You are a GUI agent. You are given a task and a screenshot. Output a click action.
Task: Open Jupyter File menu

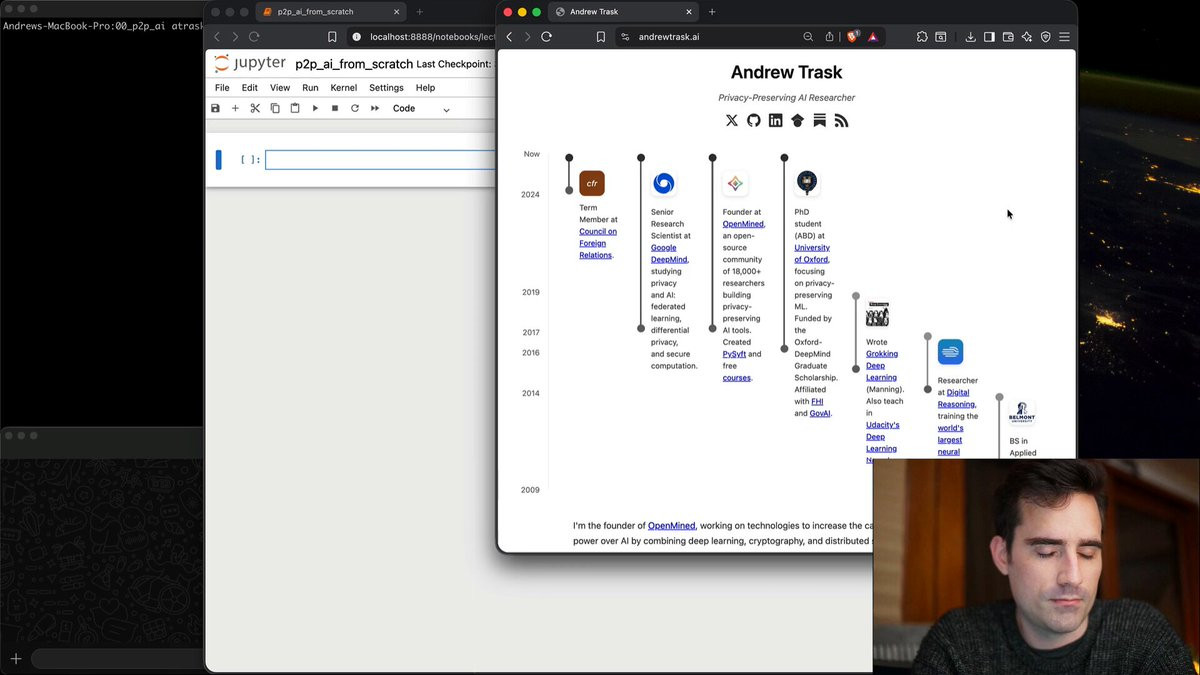pos(222,88)
